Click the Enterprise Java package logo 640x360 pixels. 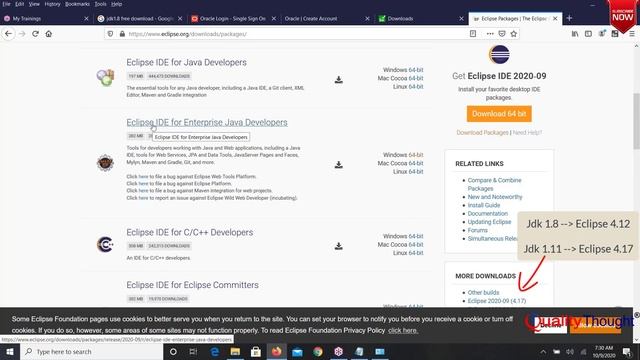[105, 163]
